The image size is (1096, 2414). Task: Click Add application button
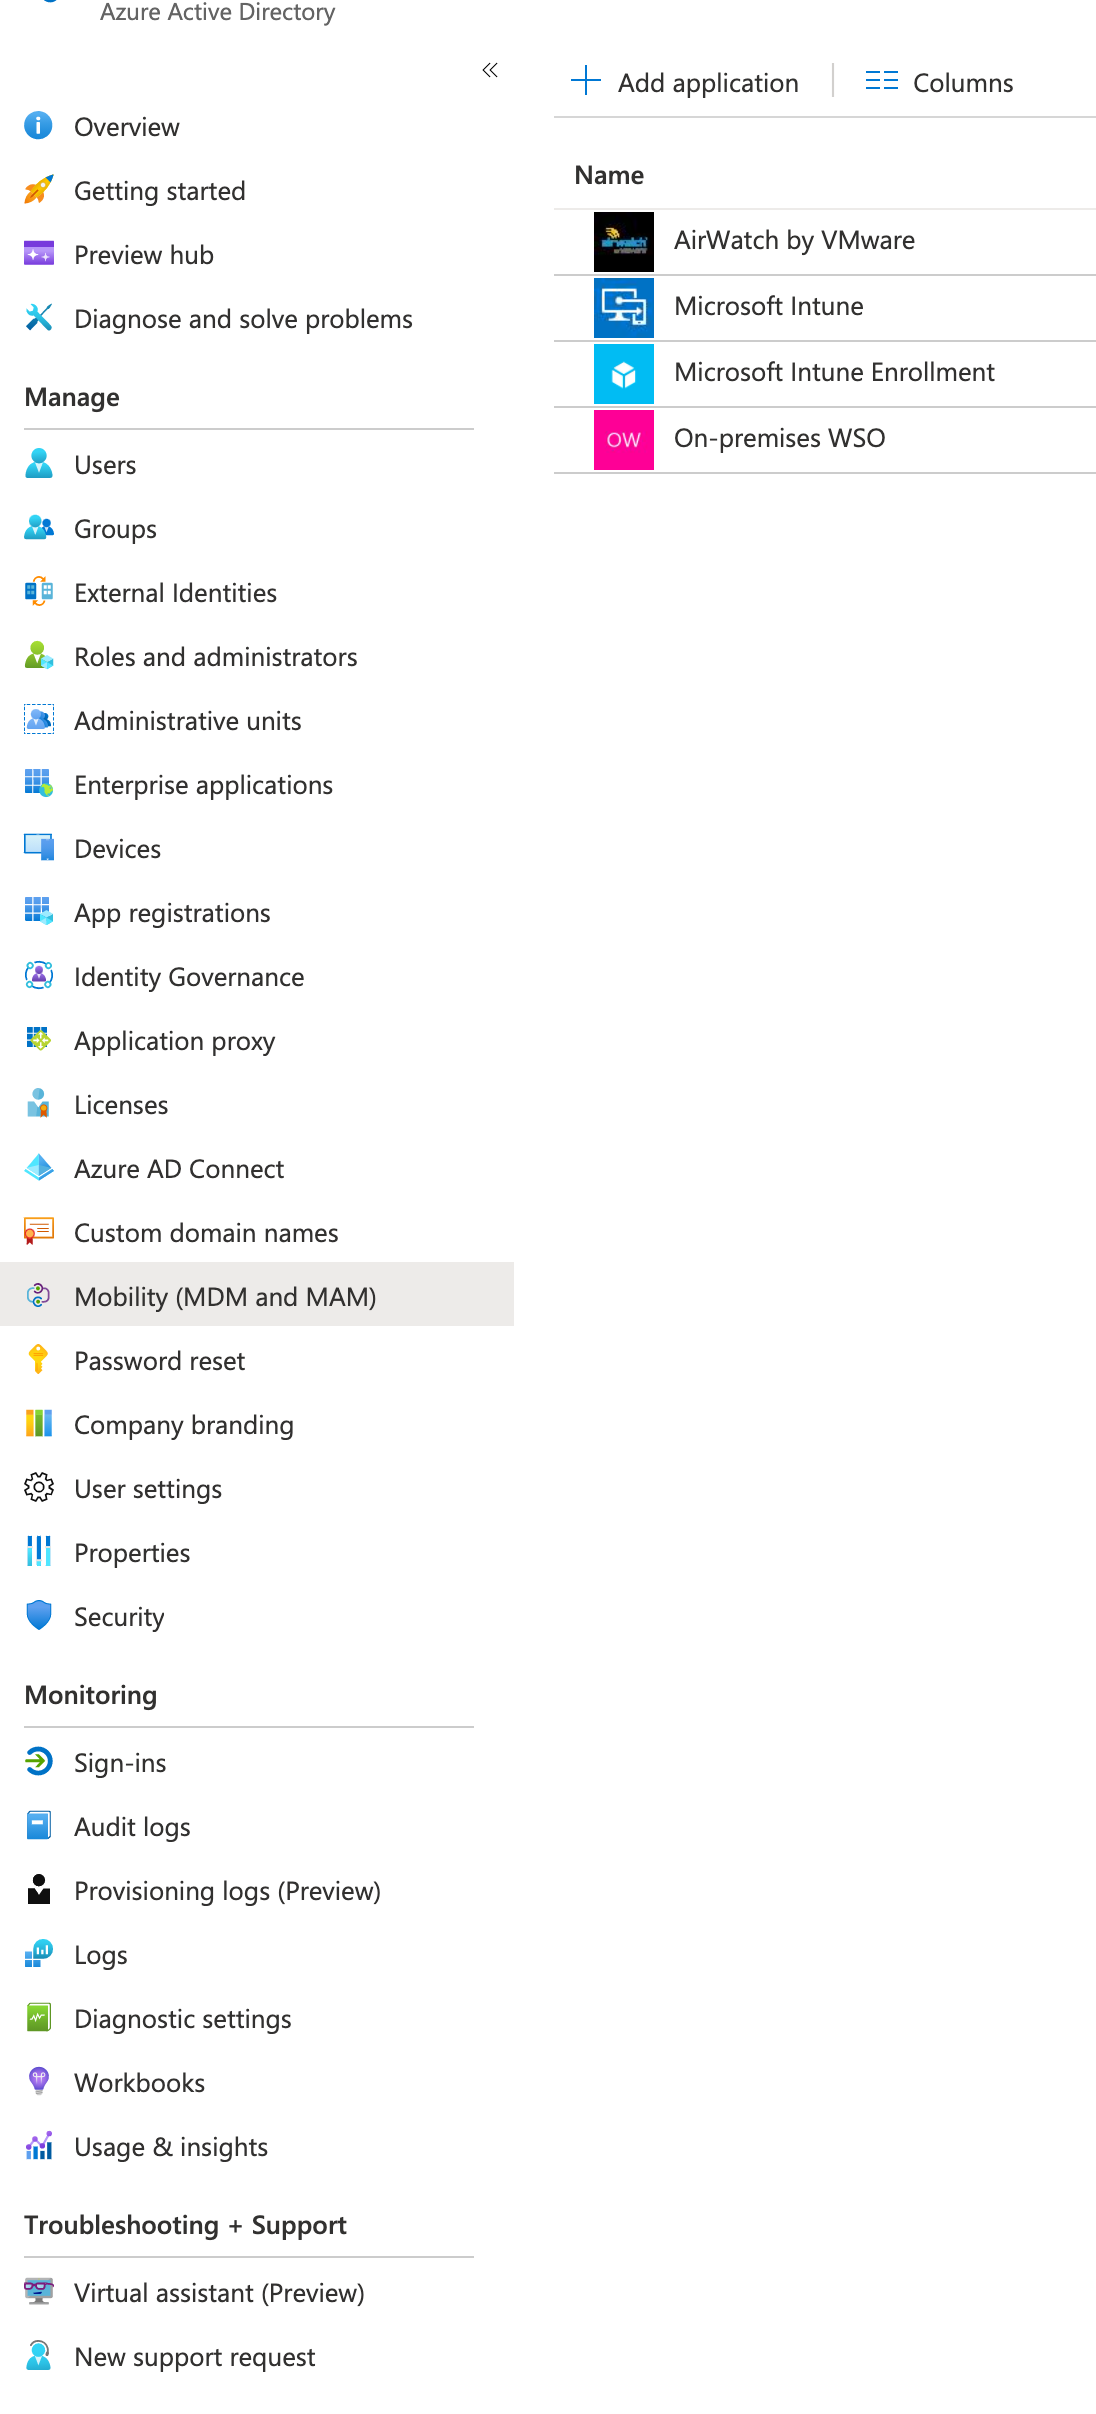686,82
